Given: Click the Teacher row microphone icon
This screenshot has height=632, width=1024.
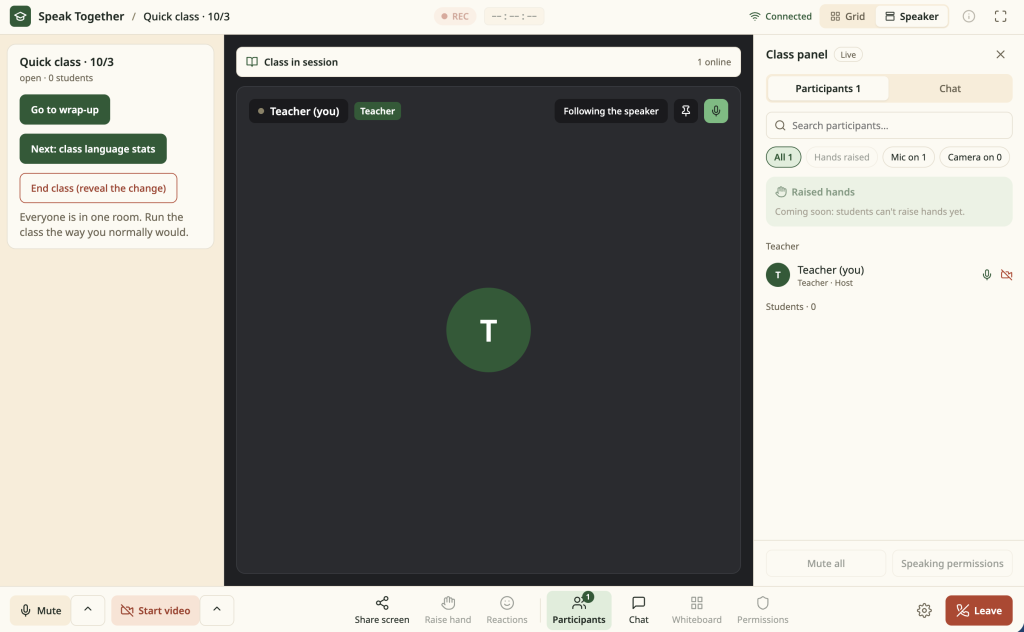Looking at the screenshot, I should pos(987,275).
